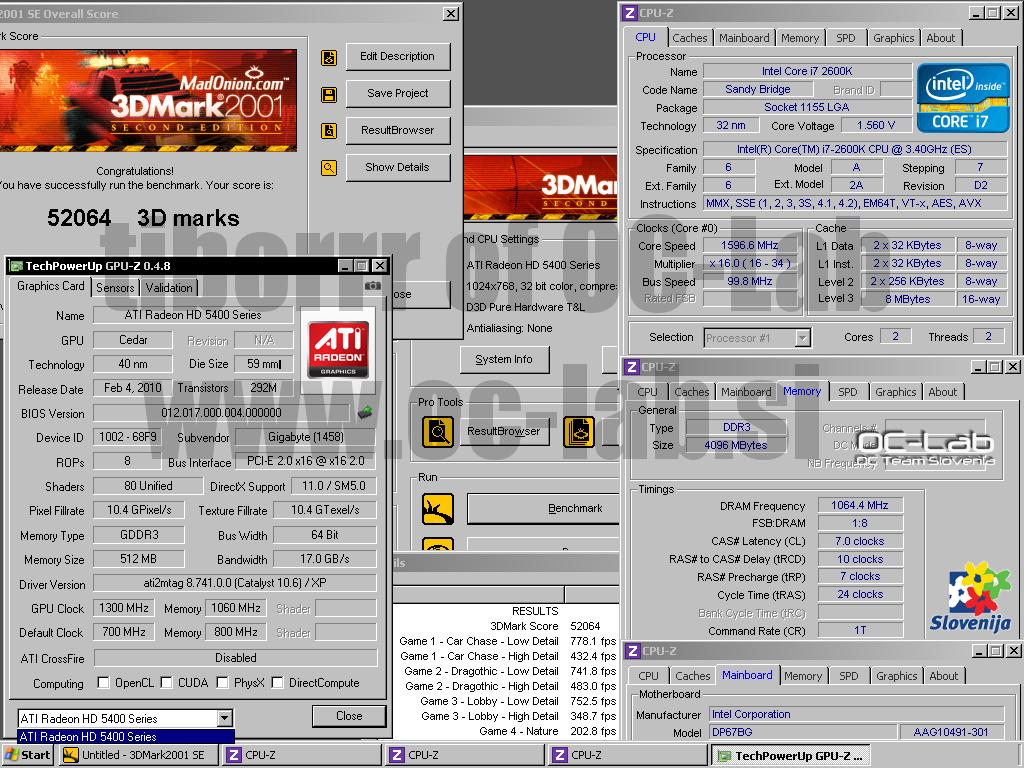Screen dimensions: 1024x768
Task: Click the System Info button
Action: (504, 359)
